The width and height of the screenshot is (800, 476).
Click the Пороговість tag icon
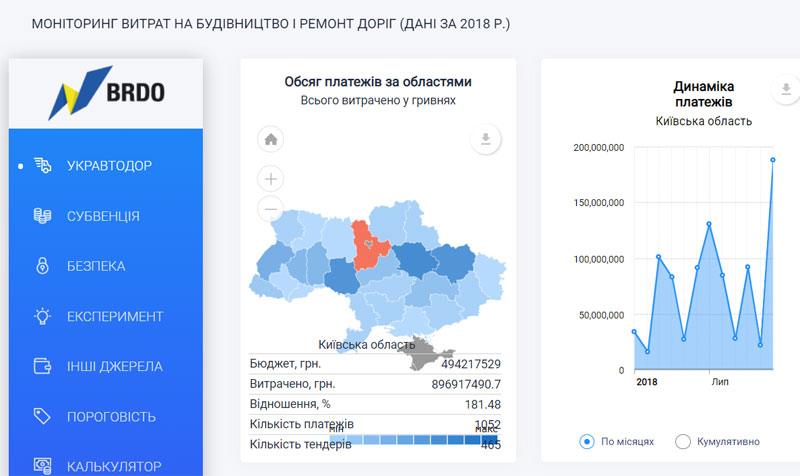point(42,415)
